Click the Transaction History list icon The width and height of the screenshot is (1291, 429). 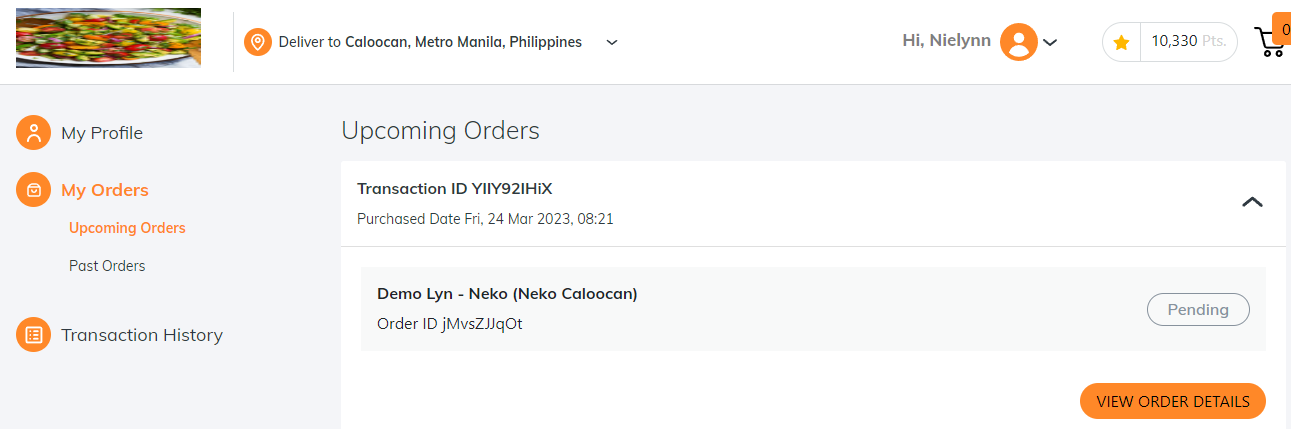(x=33, y=335)
